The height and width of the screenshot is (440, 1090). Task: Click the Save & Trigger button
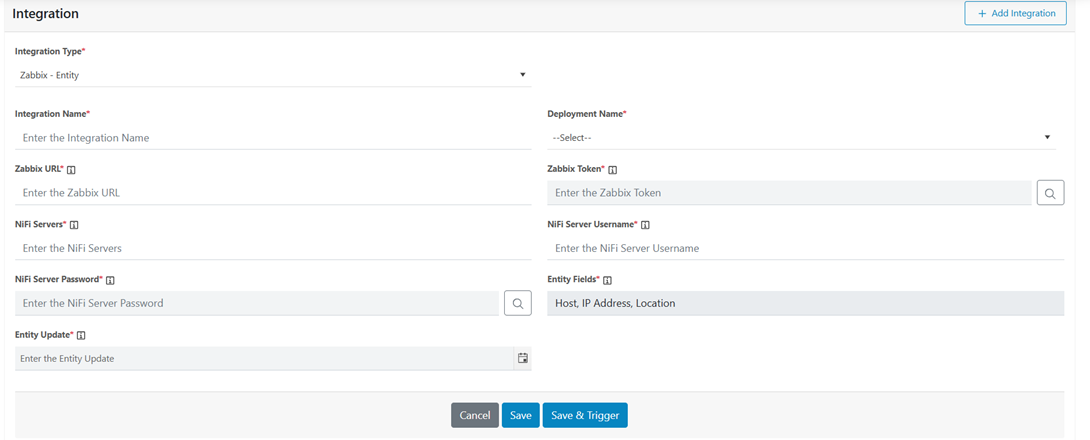[x=585, y=415]
